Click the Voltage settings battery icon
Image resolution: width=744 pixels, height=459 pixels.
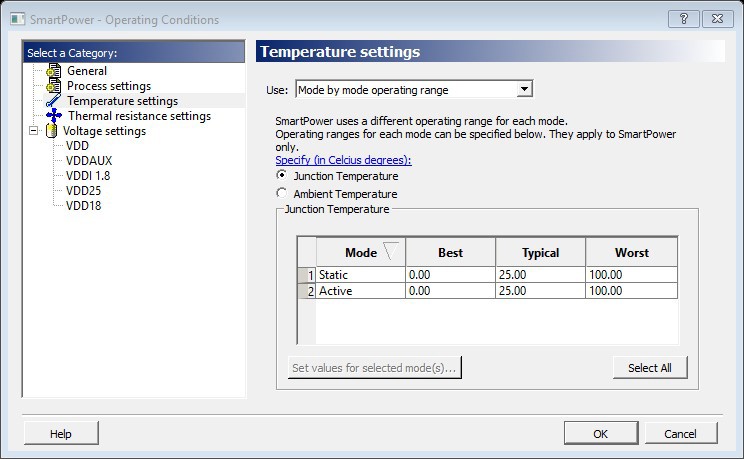(51, 131)
